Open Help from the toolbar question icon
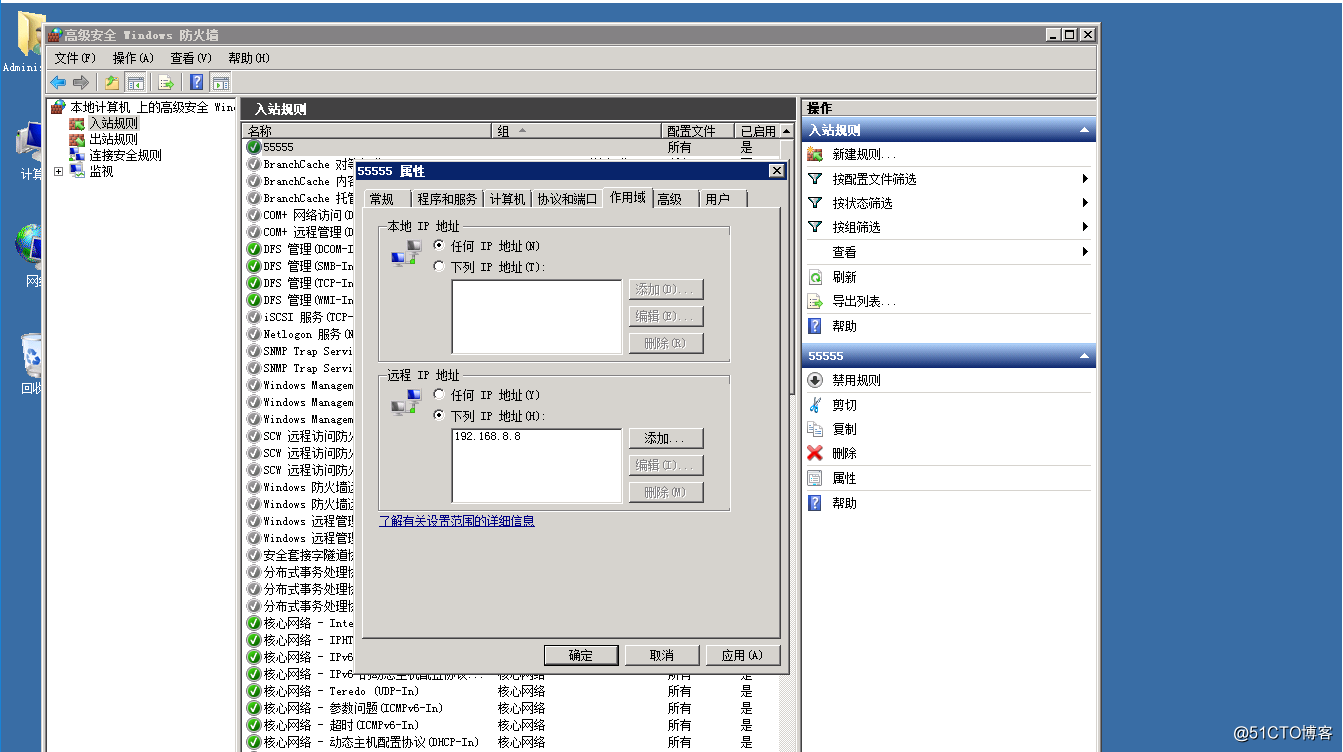The width and height of the screenshot is (1343, 752). click(197, 82)
